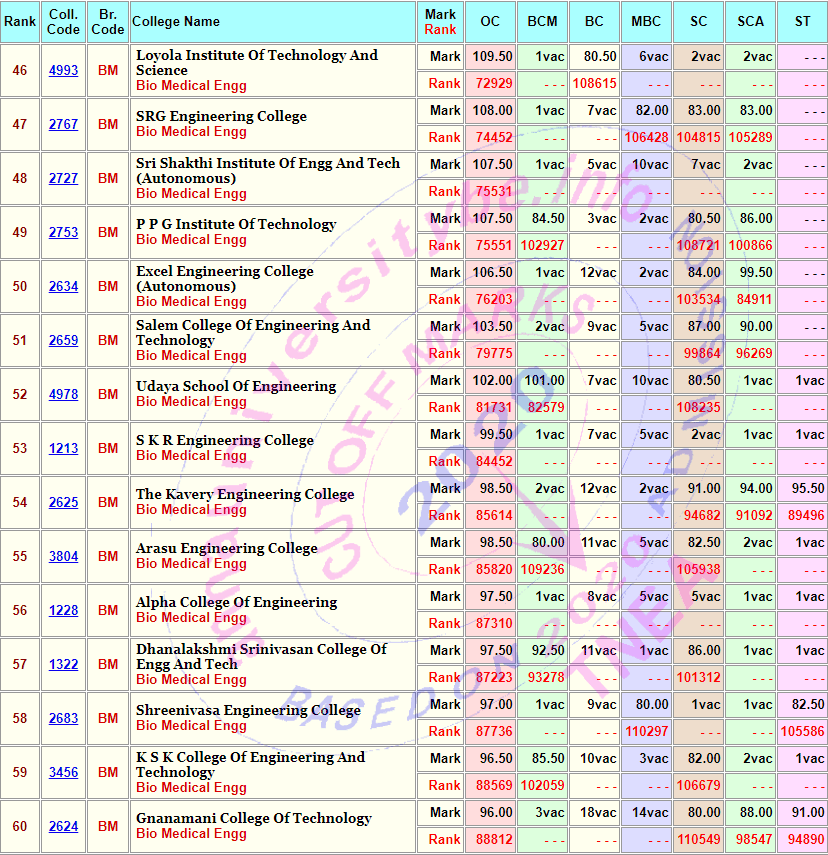Click college code 3804 for Arasu Engineering

(63, 556)
